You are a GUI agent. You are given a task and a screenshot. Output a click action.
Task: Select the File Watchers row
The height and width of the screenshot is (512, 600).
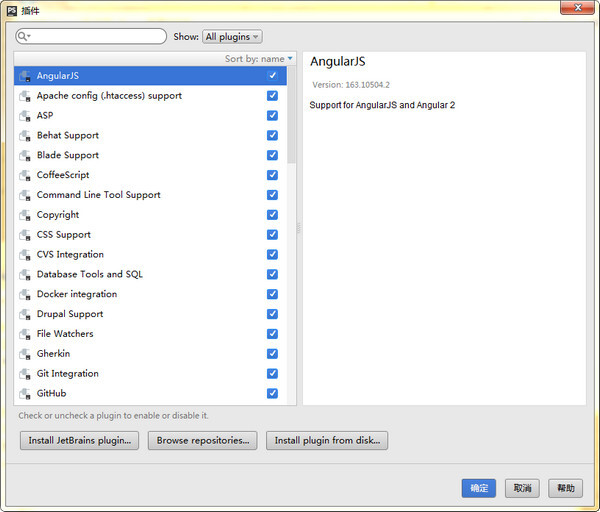click(x=150, y=334)
